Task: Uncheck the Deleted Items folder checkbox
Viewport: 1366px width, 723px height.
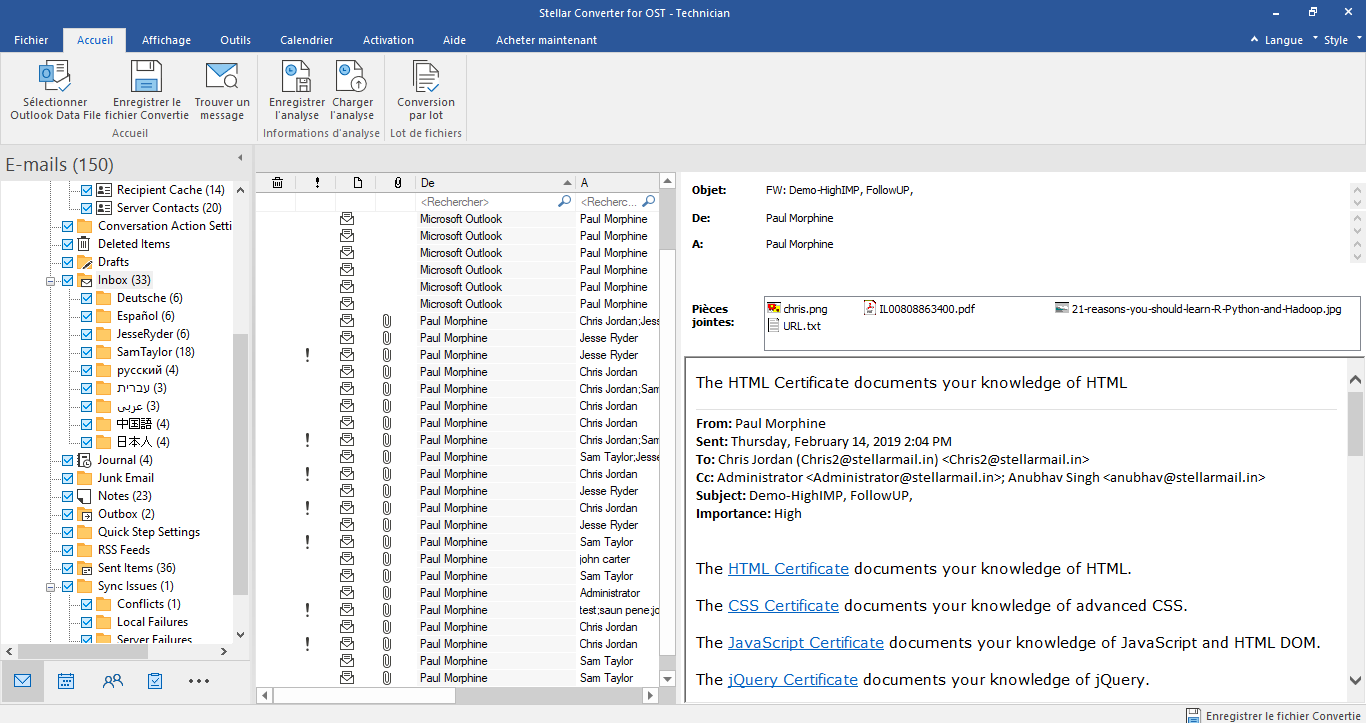Action: tap(67, 244)
